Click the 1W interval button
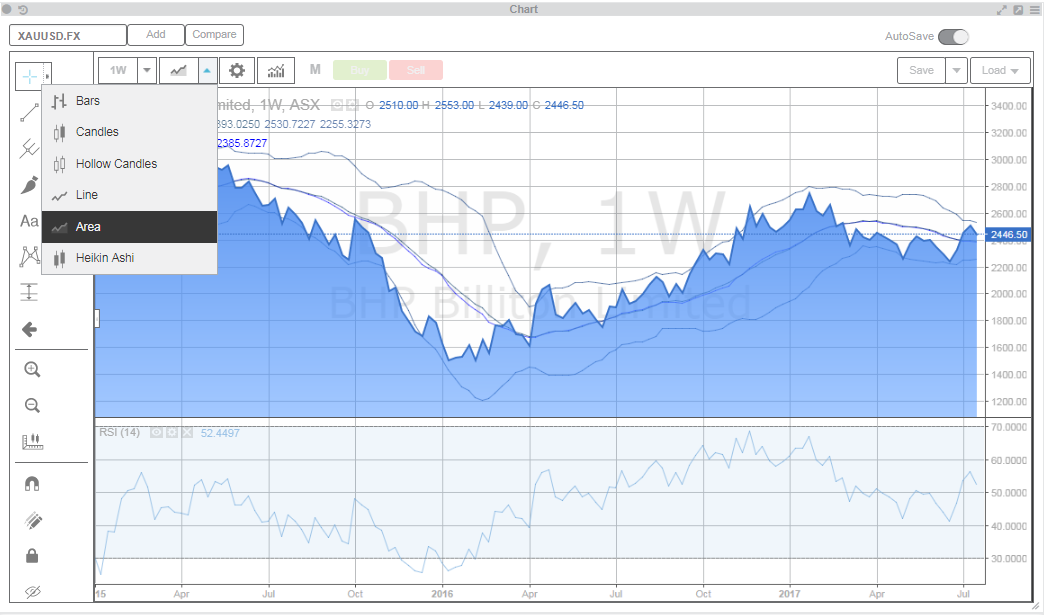This screenshot has height=615, width=1044. point(118,70)
